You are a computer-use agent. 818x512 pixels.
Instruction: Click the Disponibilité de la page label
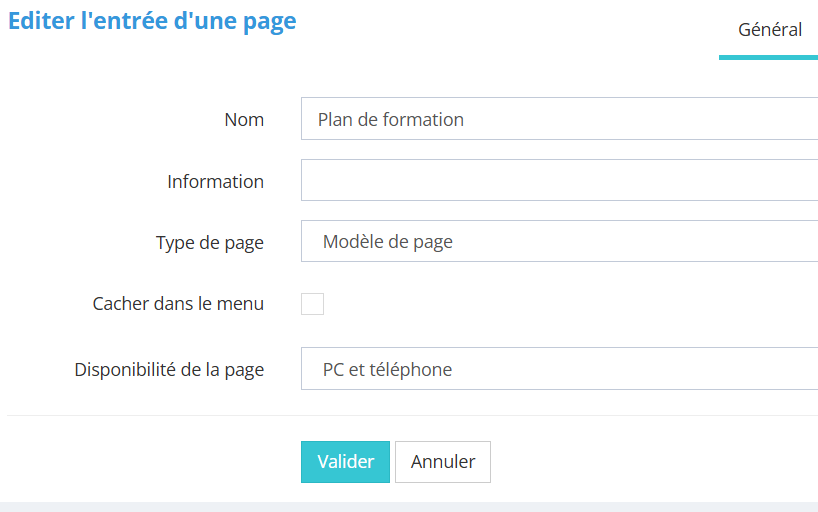coord(169,370)
